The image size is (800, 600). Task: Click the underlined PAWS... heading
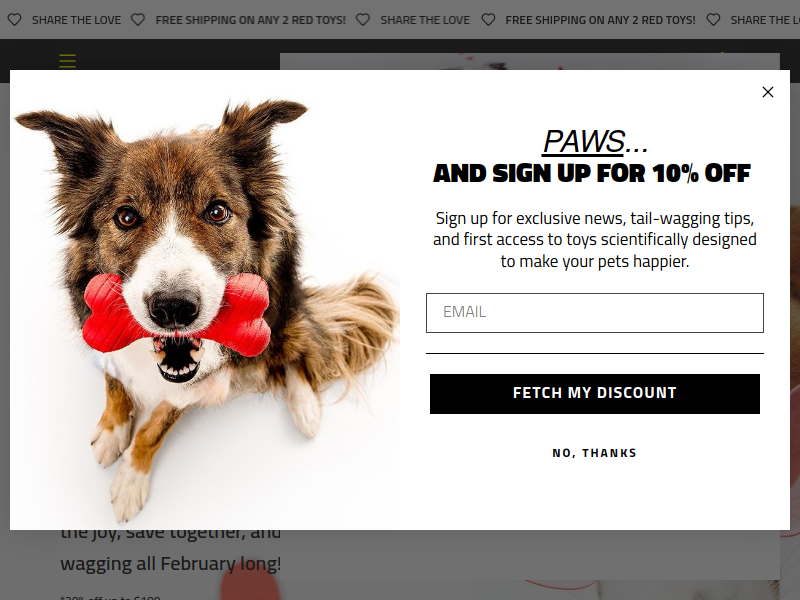[x=595, y=141]
